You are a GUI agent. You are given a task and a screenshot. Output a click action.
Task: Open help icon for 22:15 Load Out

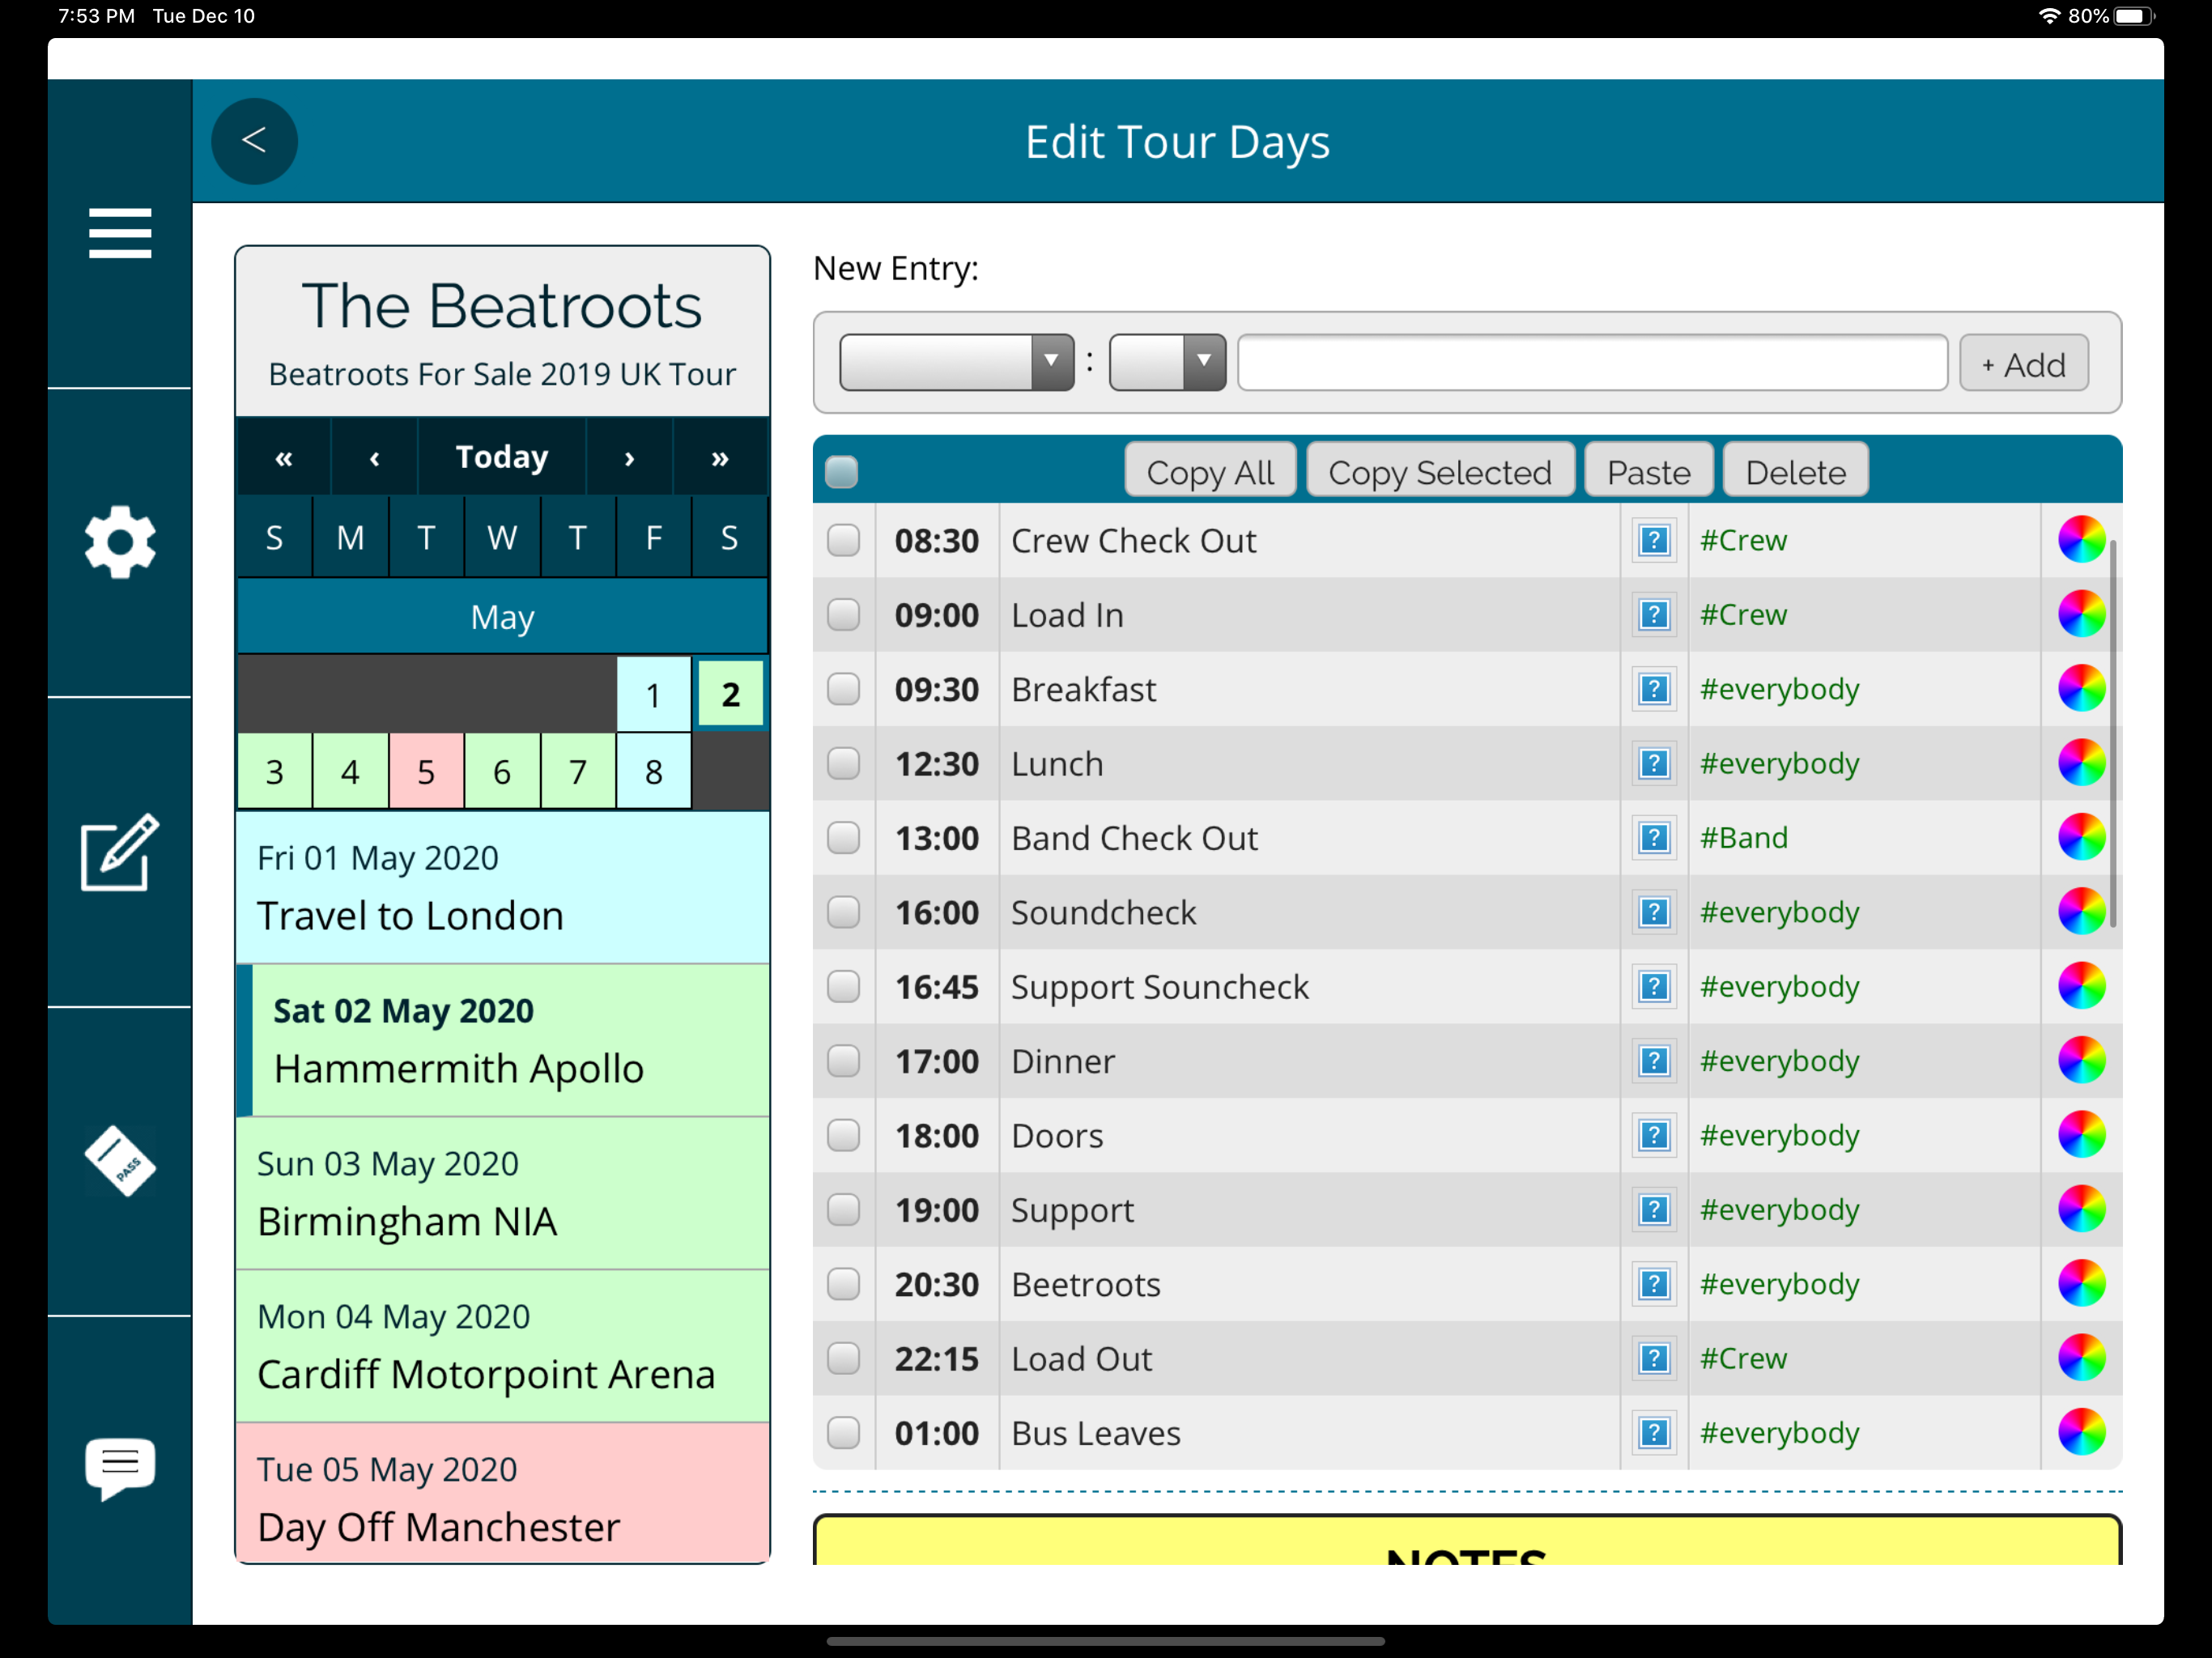1654,1359
